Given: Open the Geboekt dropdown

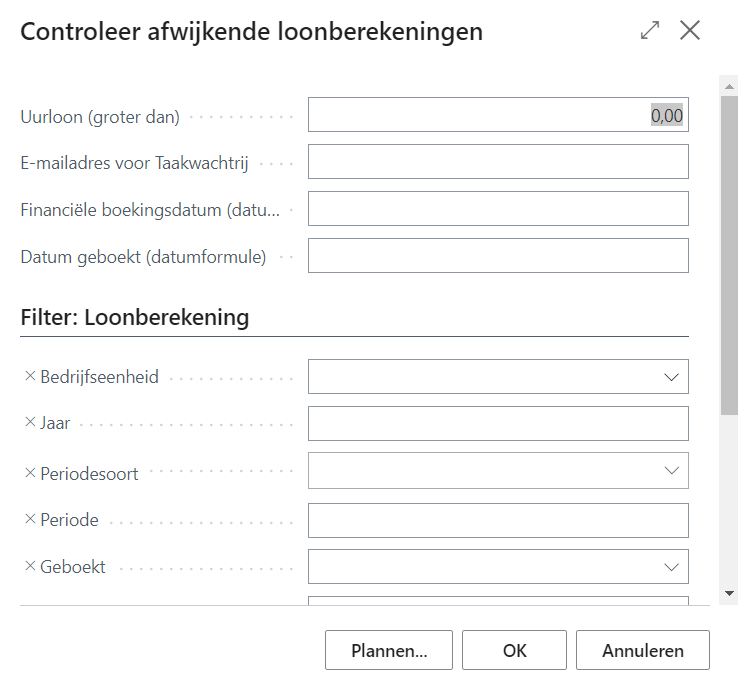Looking at the screenshot, I should click(x=670, y=567).
